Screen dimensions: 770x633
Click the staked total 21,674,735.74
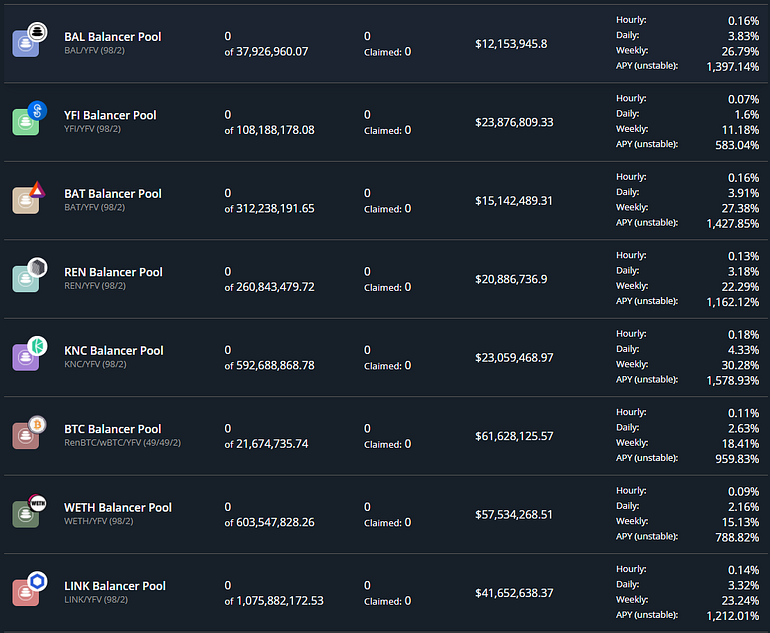coord(272,444)
